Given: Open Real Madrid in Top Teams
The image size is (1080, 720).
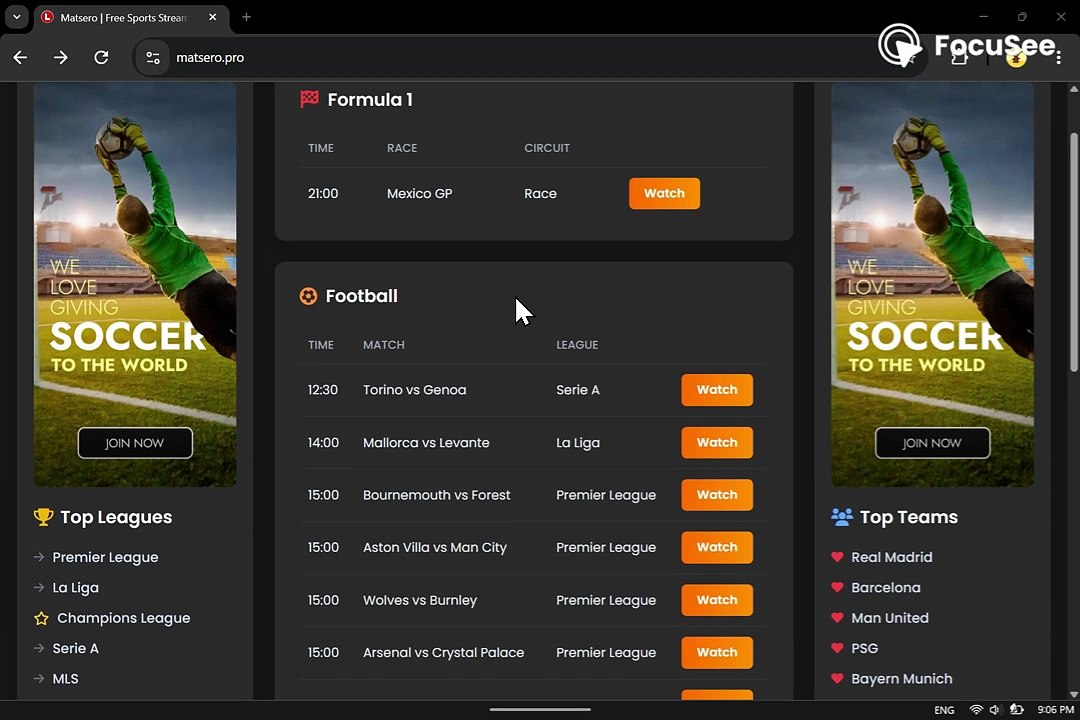Looking at the screenshot, I should coord(891,557).
